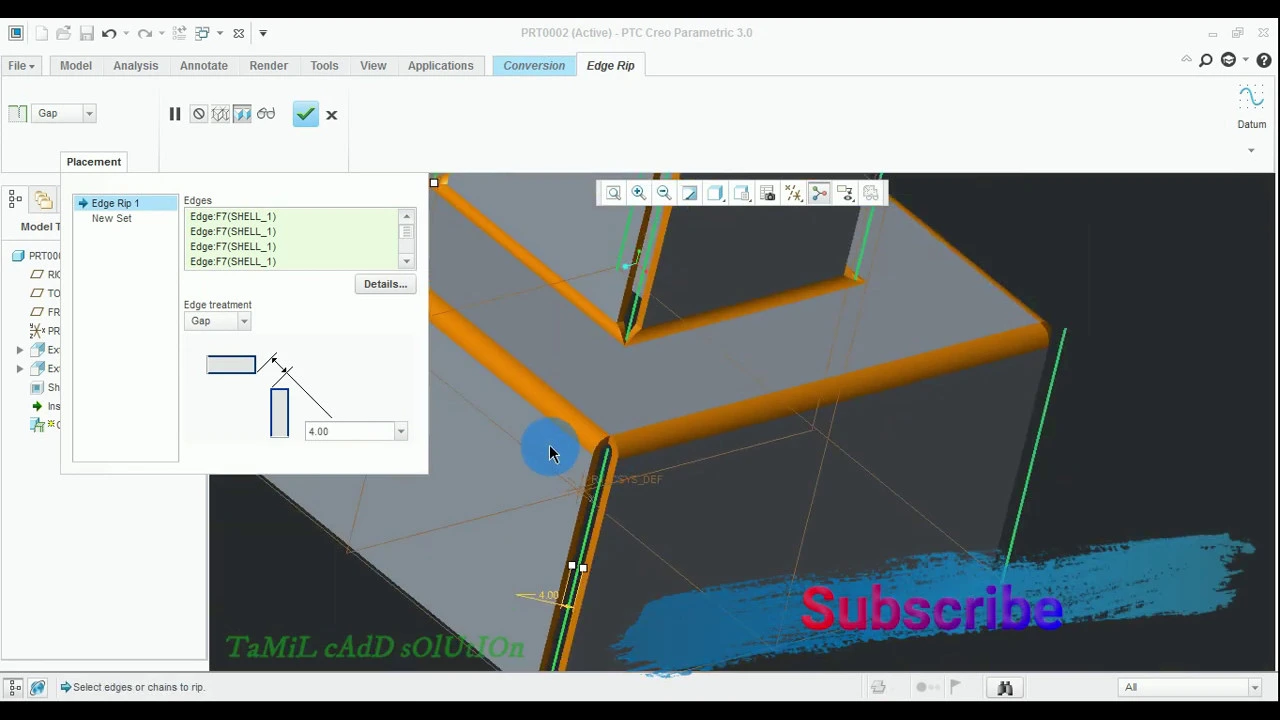Click the Refit zoom icon in graphics toolbar
This screenshot has width=1280, height=720.
[x=613, y=193]
